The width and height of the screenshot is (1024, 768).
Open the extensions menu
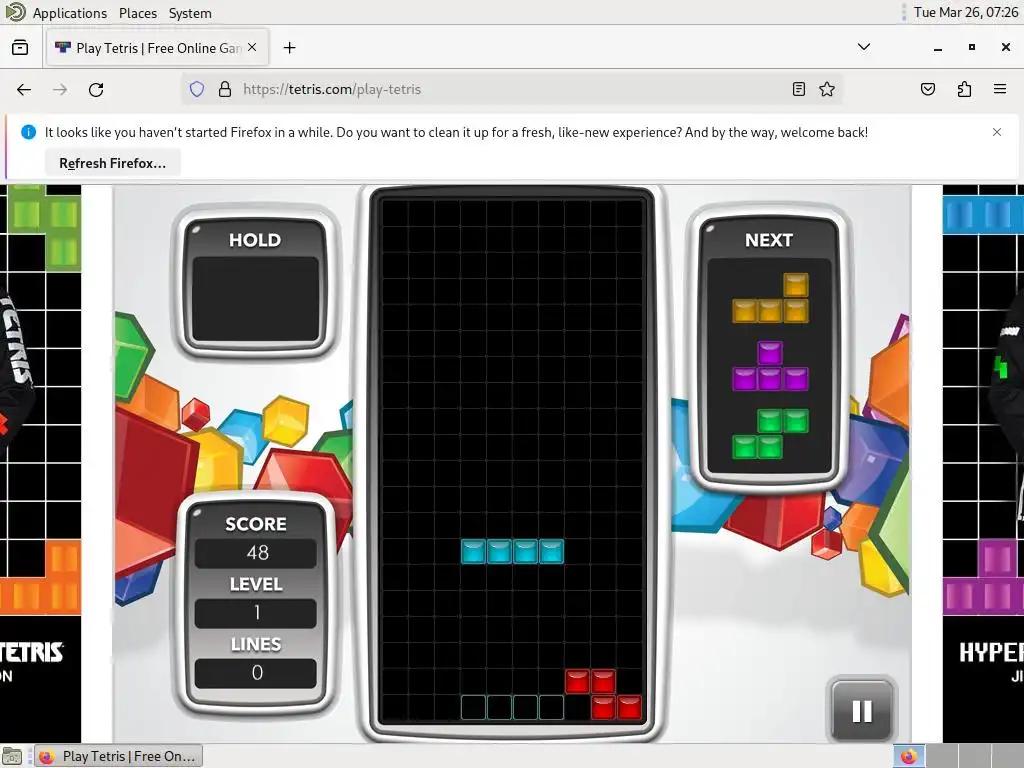(x=964, y=89)
